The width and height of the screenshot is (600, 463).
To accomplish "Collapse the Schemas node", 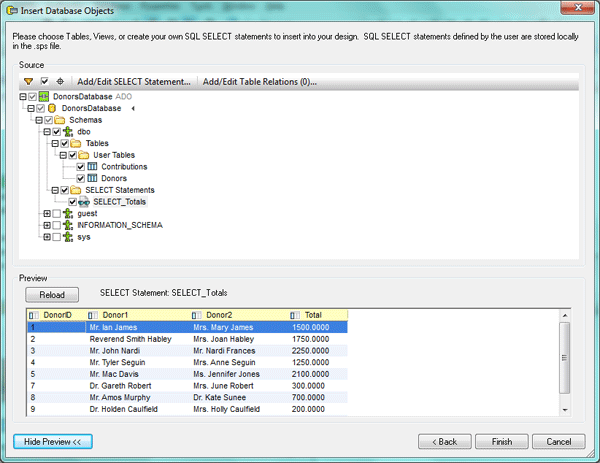I will click(39, 120).
